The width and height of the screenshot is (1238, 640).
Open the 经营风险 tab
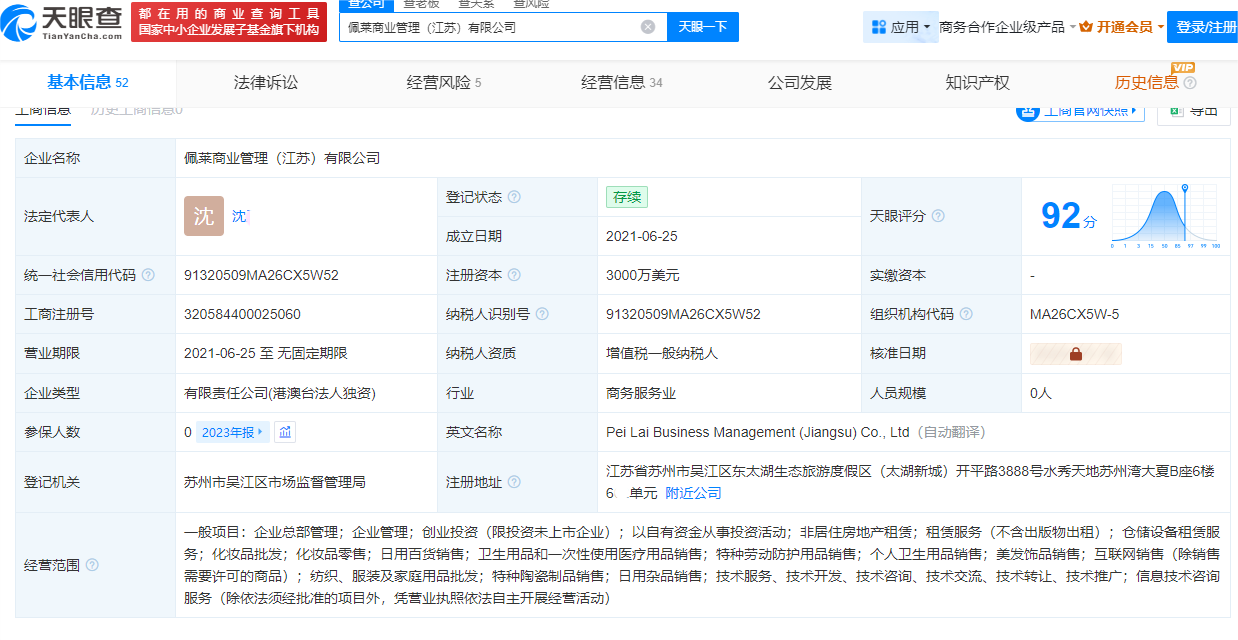click(x=443, y=83)
